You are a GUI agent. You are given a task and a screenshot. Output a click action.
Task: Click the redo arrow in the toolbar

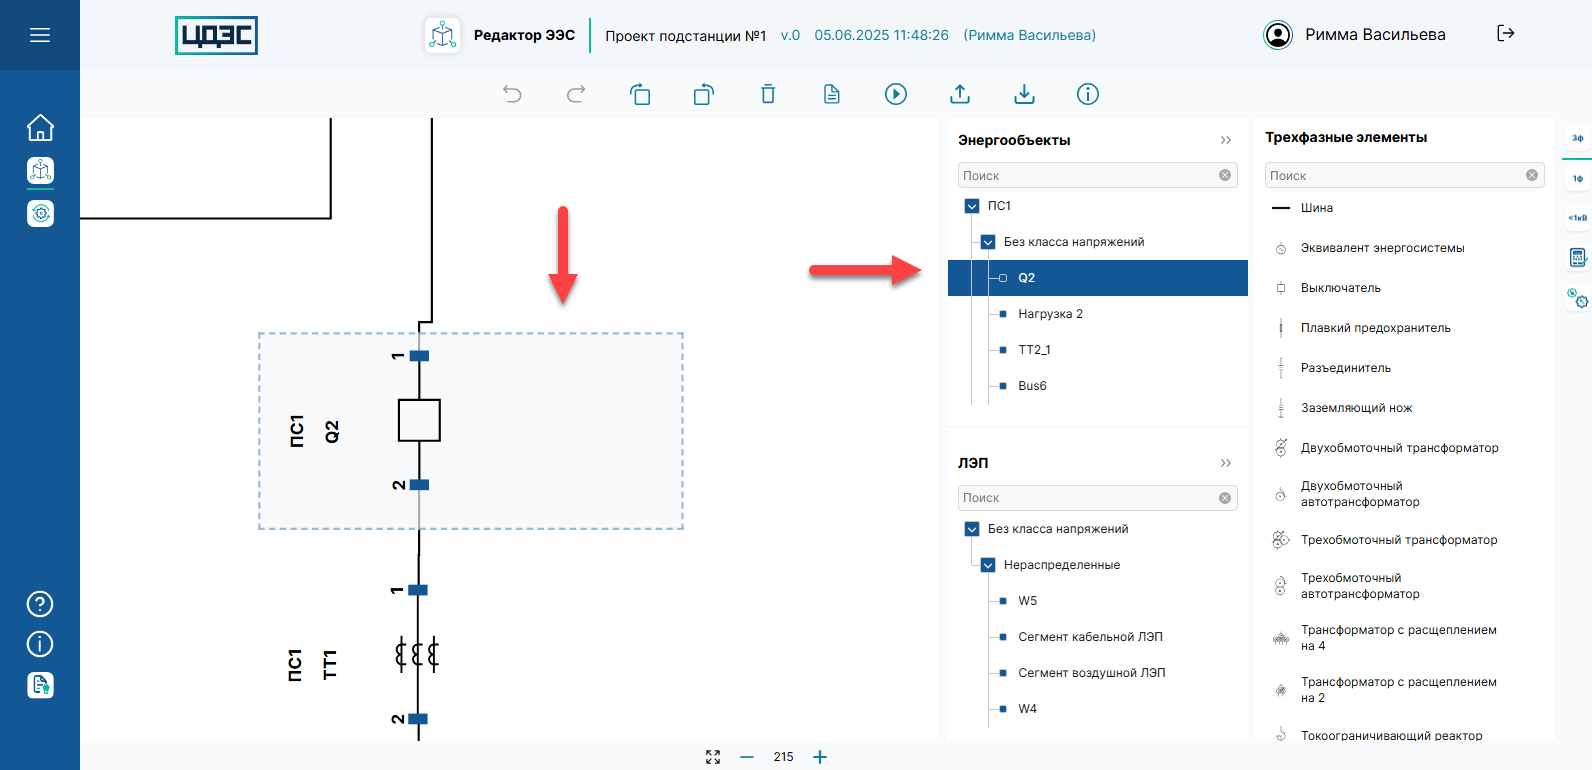click(576, 94)
